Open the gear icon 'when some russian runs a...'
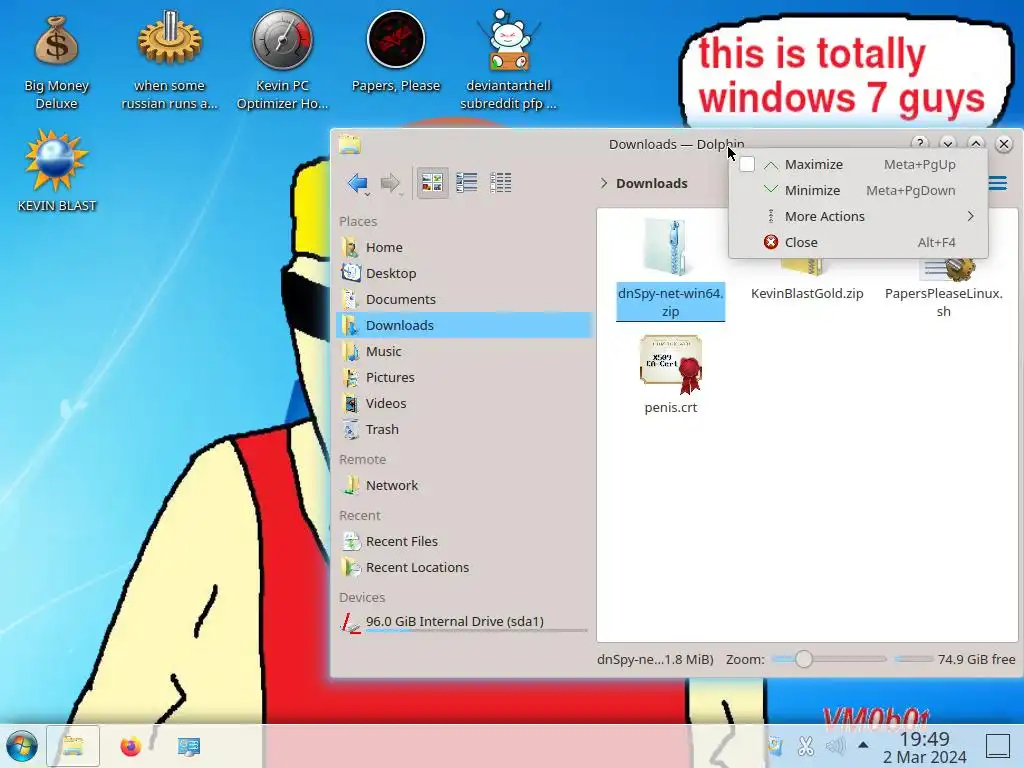 (x=170, y=61)
